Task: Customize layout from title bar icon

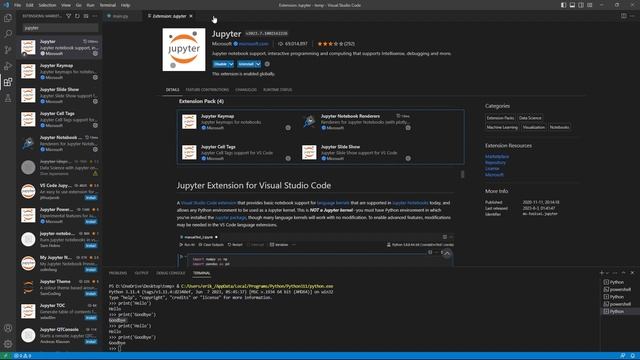Action: (590, 5)
